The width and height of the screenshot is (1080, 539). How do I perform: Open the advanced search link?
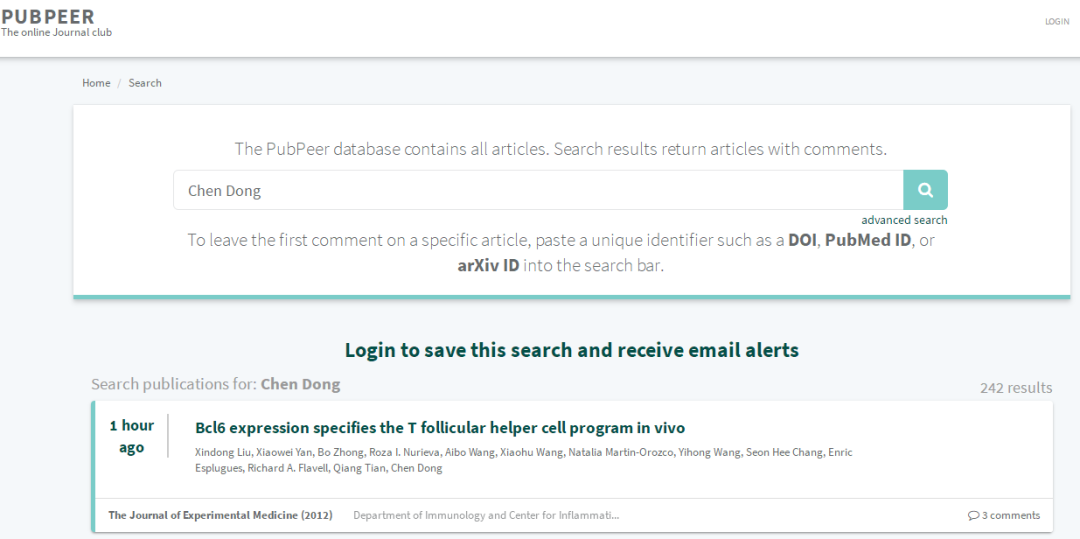(x=904, y=220)
